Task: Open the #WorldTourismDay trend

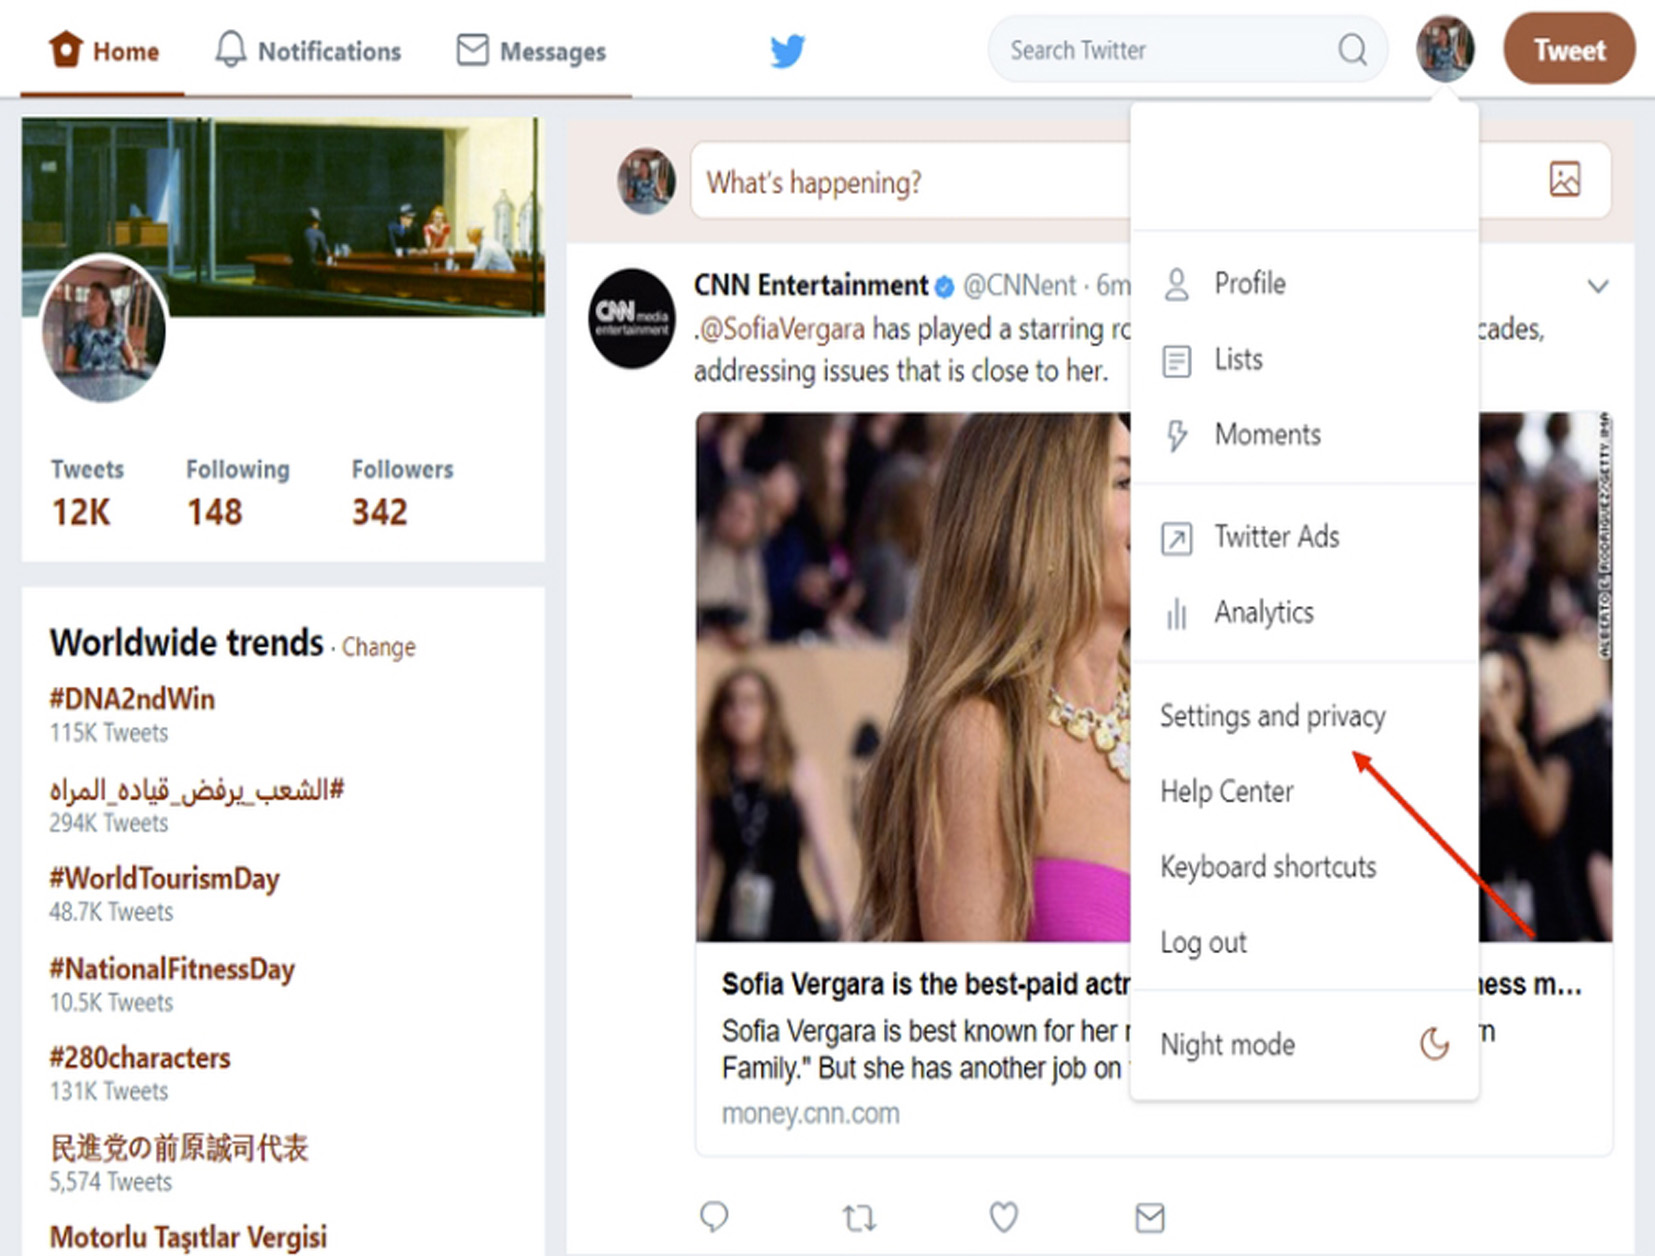Action: (x=164, y=879)
